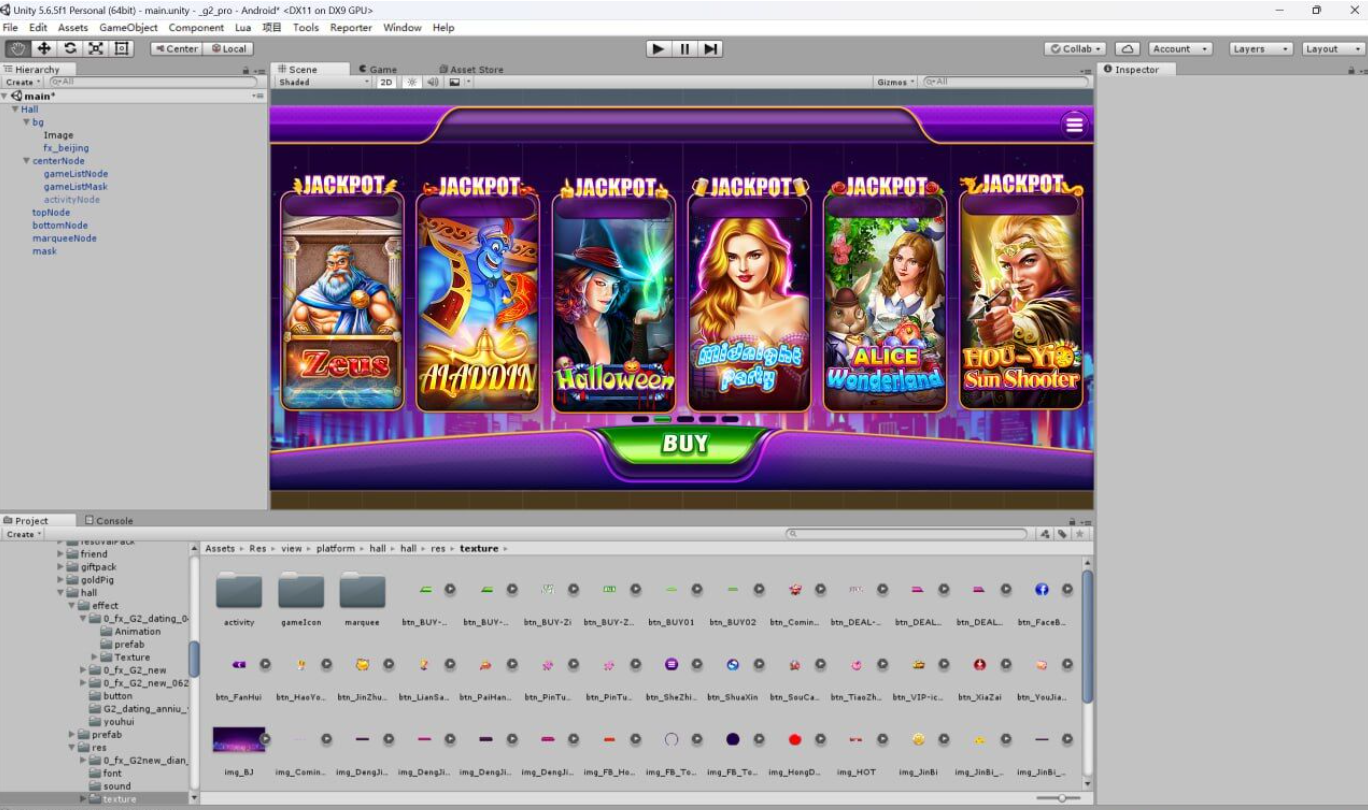This screenshot has height=810, width=1368.
Task: Click the Collab button
Action: point(1075,48)
